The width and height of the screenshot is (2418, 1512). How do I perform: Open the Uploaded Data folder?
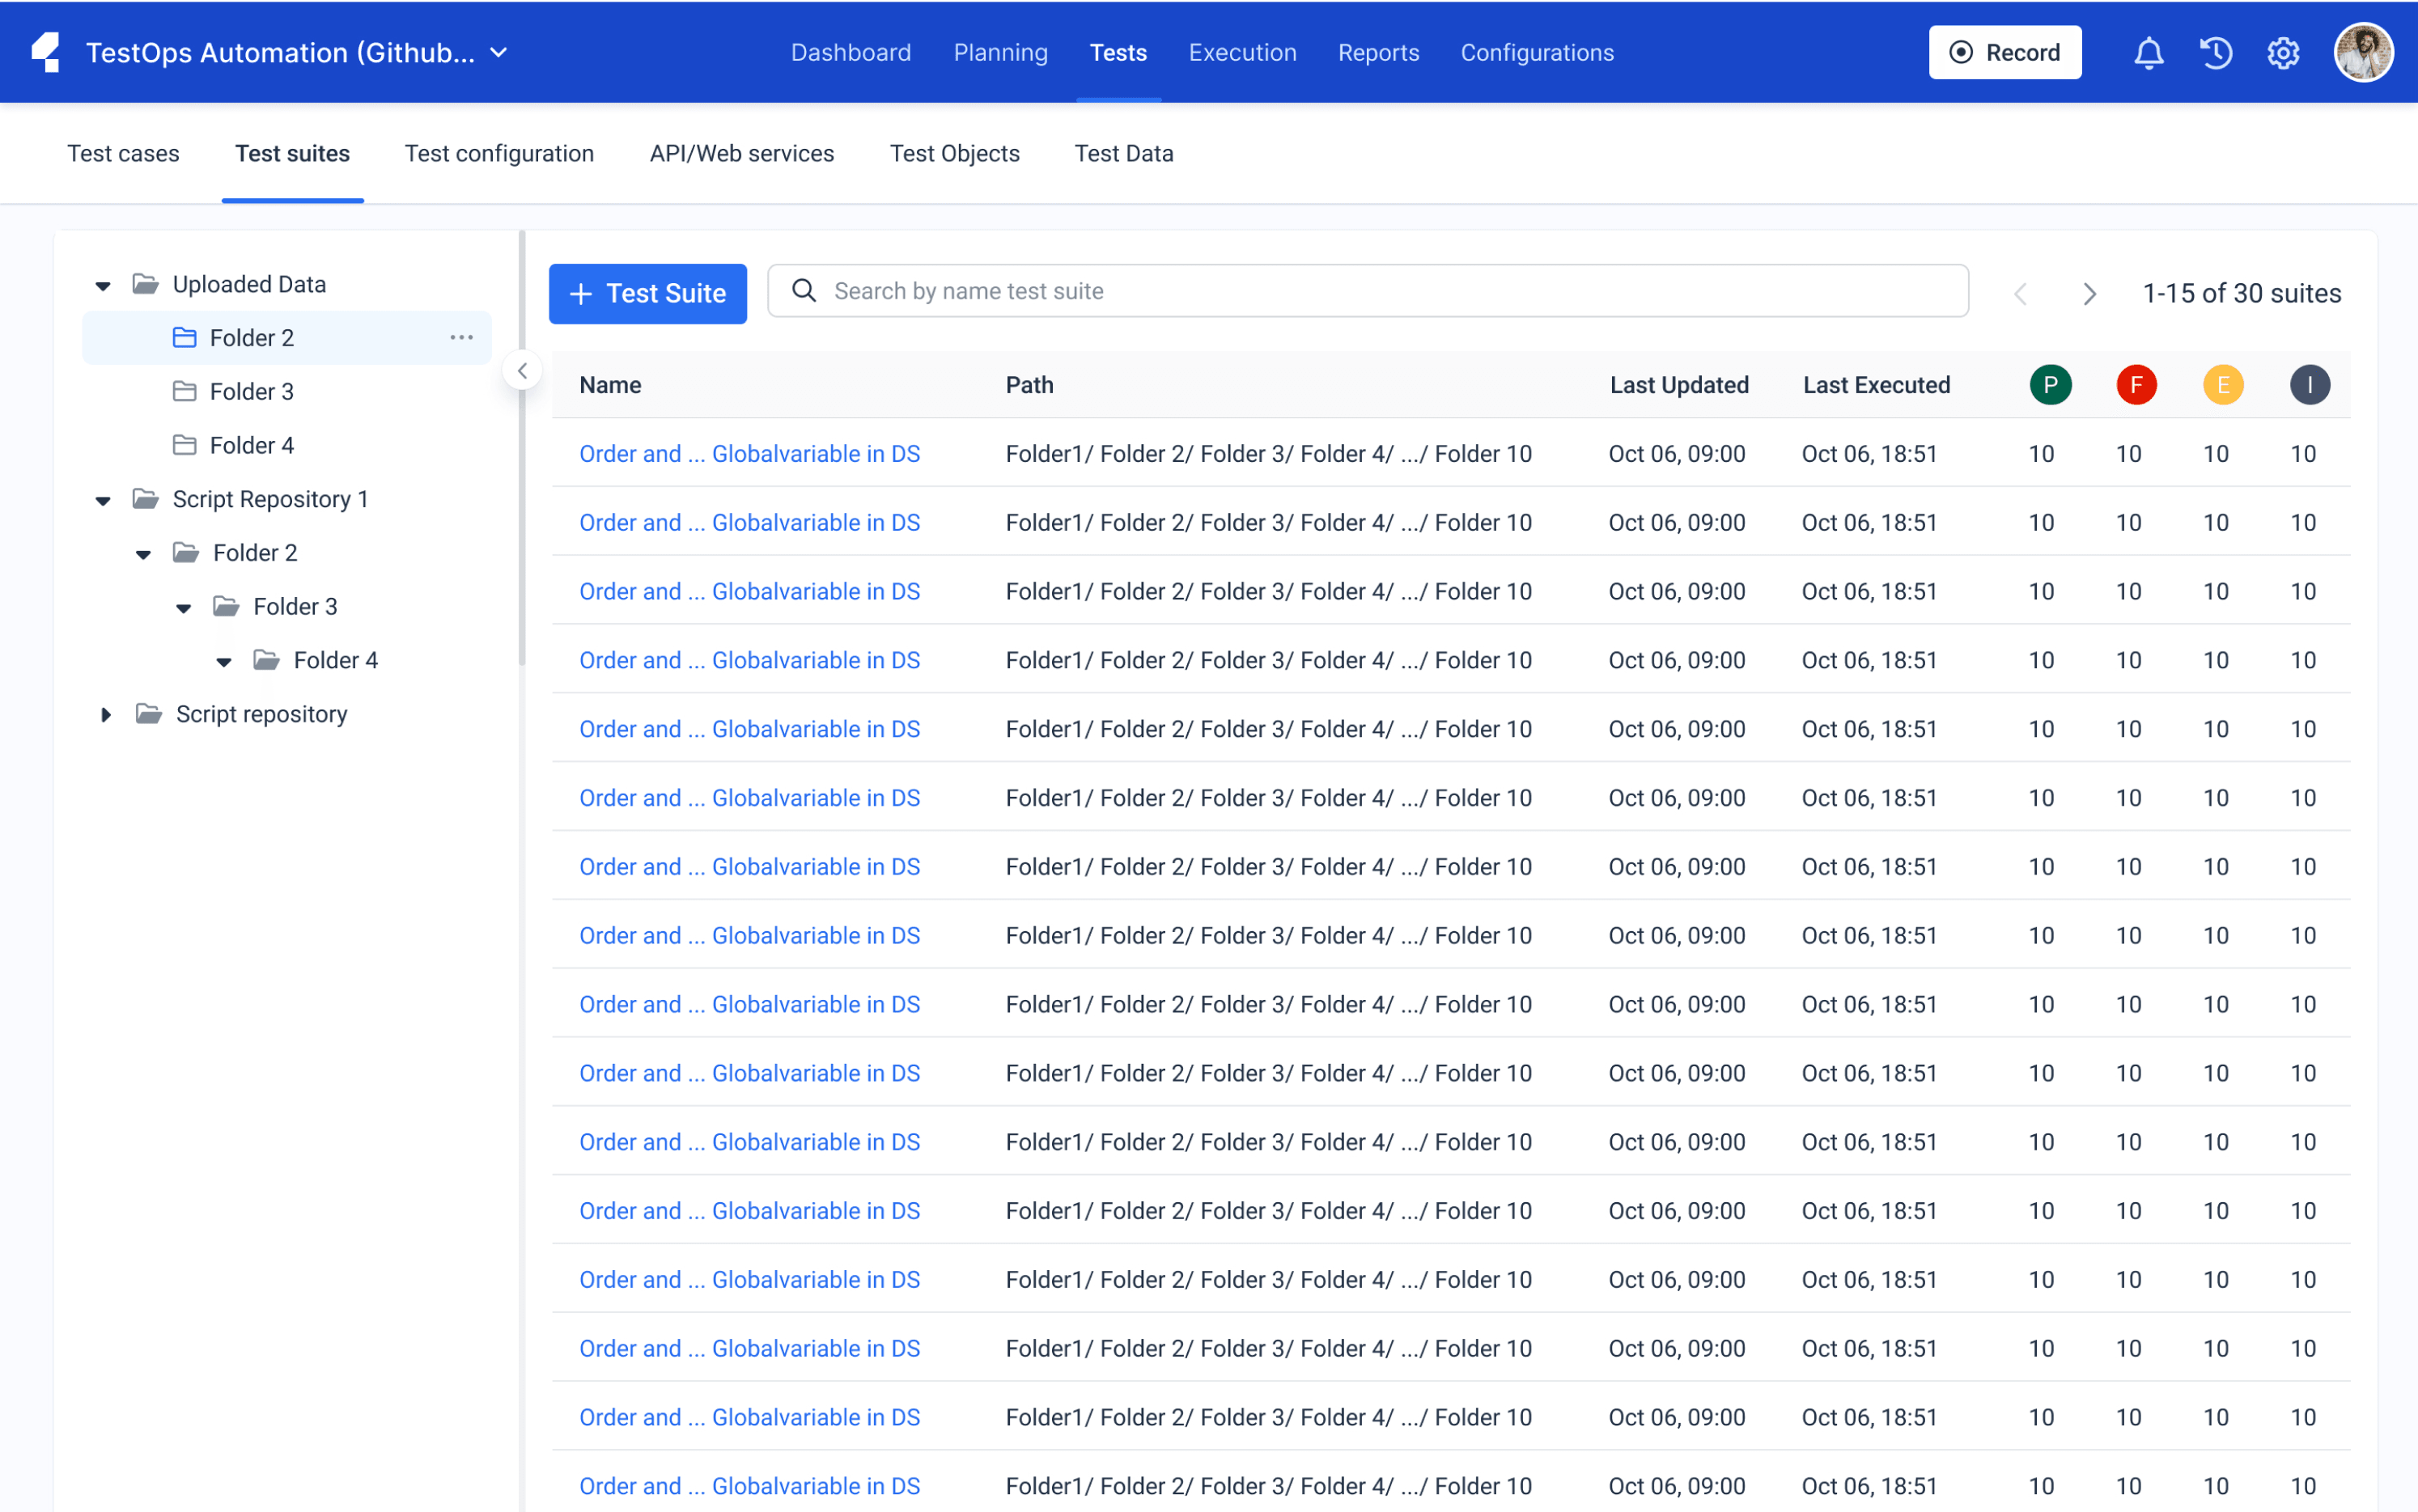pos(249,284)
